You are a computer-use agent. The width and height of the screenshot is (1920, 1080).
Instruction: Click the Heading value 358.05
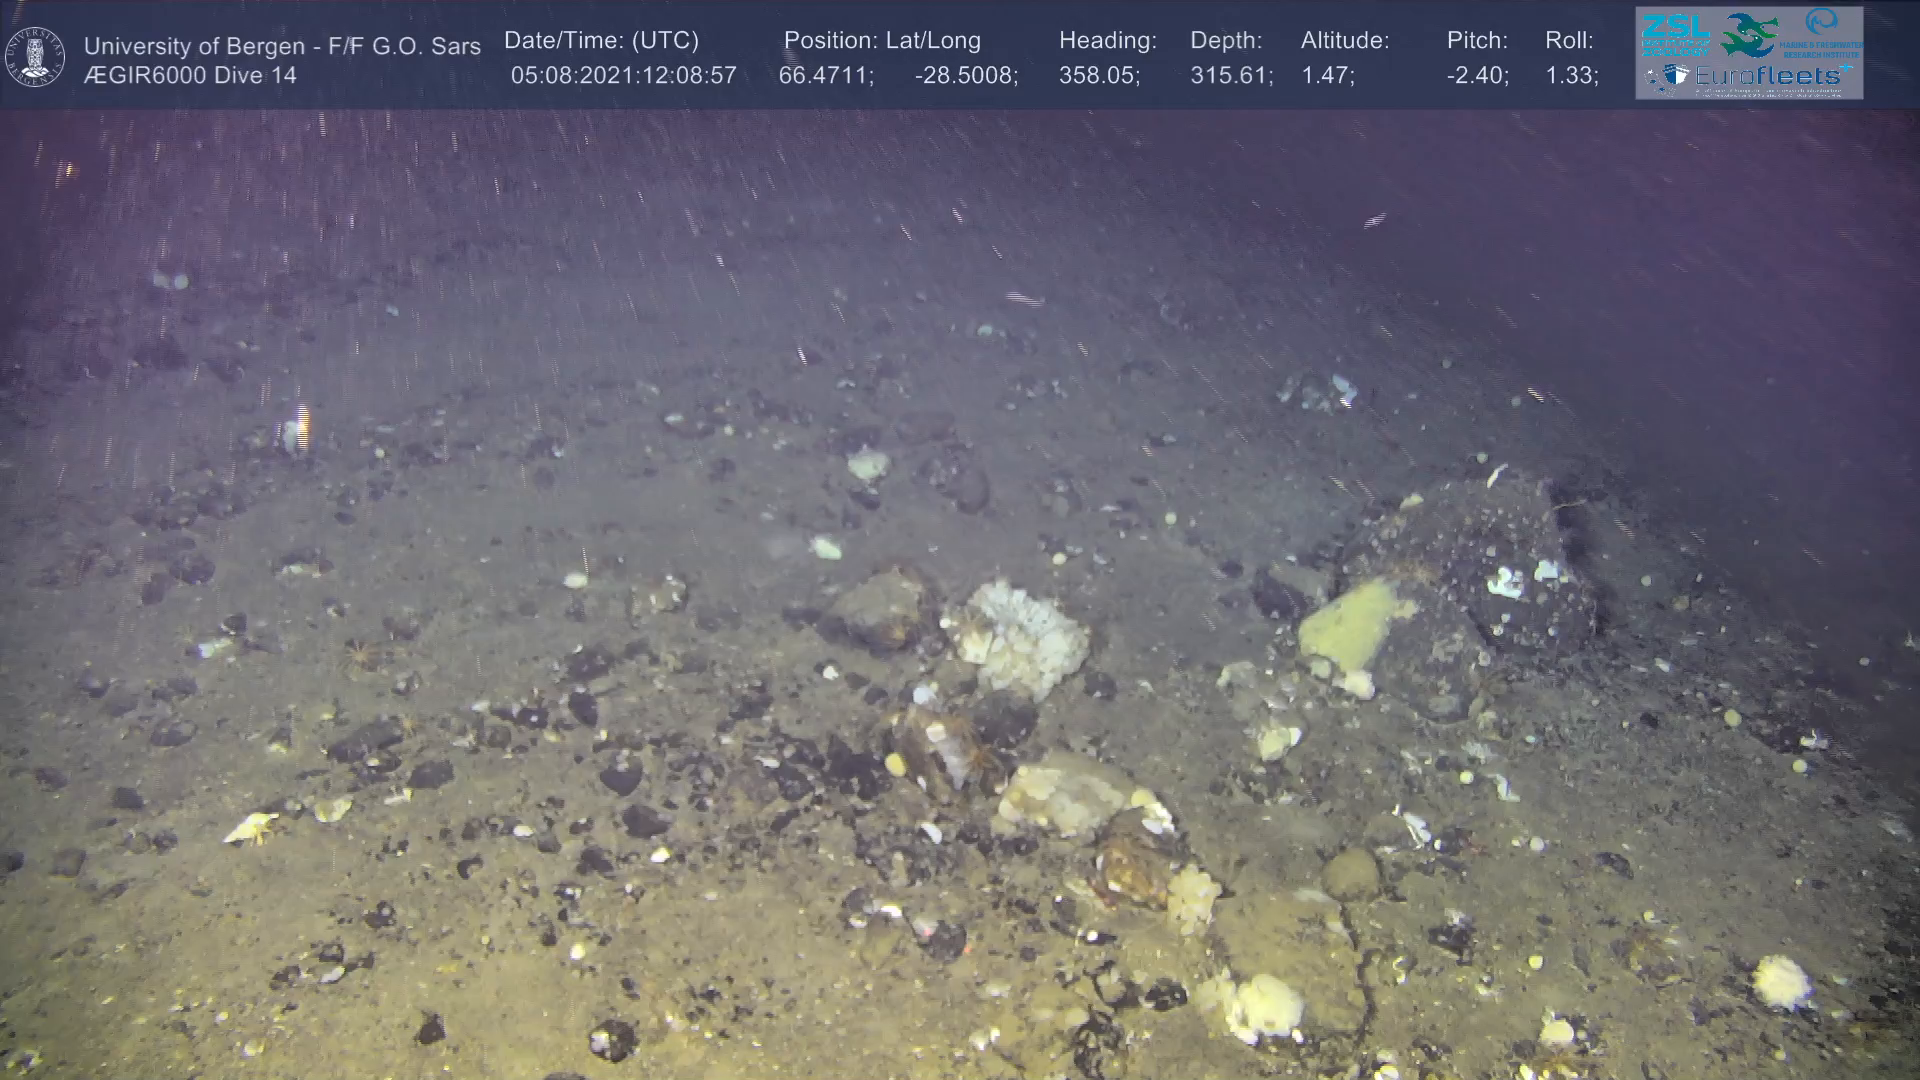coord(1097,76)
